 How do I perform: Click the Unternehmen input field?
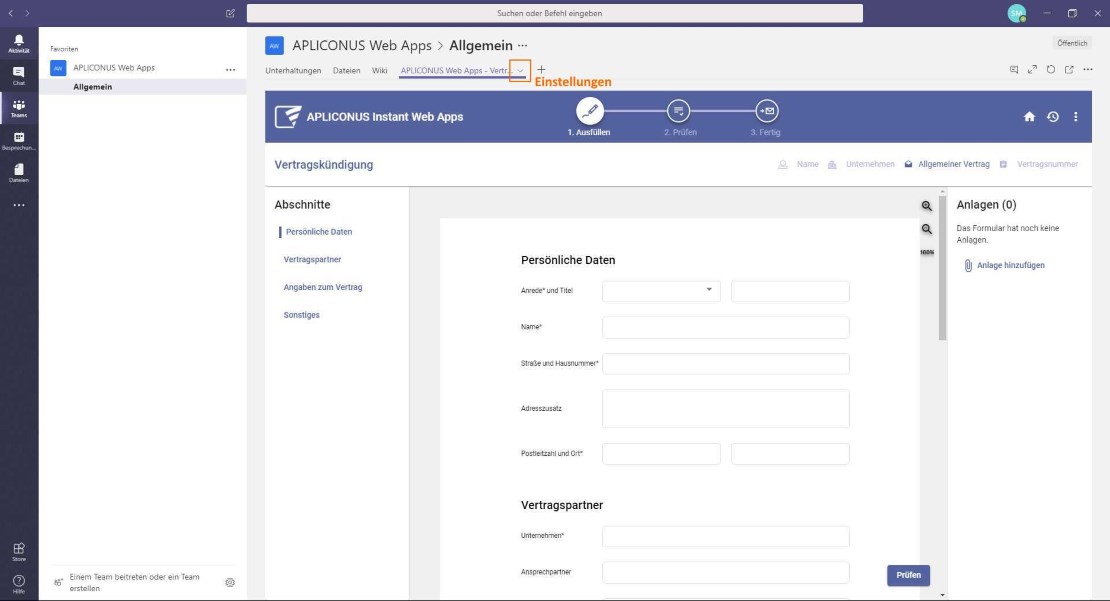coord(726,536)
